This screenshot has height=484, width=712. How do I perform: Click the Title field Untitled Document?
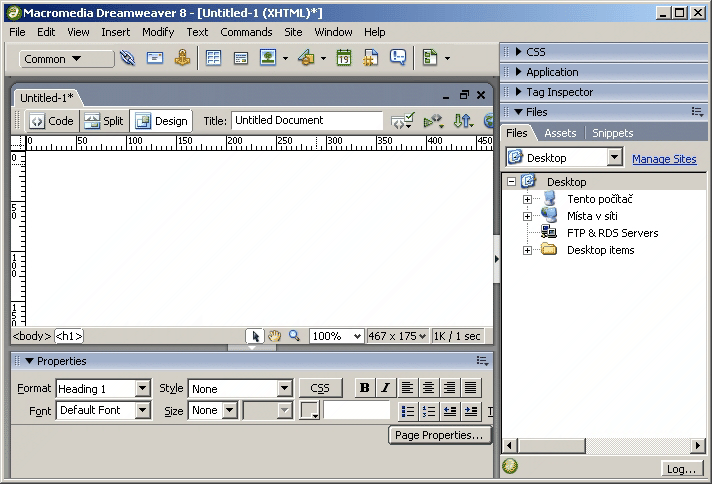tap(307, 120)
